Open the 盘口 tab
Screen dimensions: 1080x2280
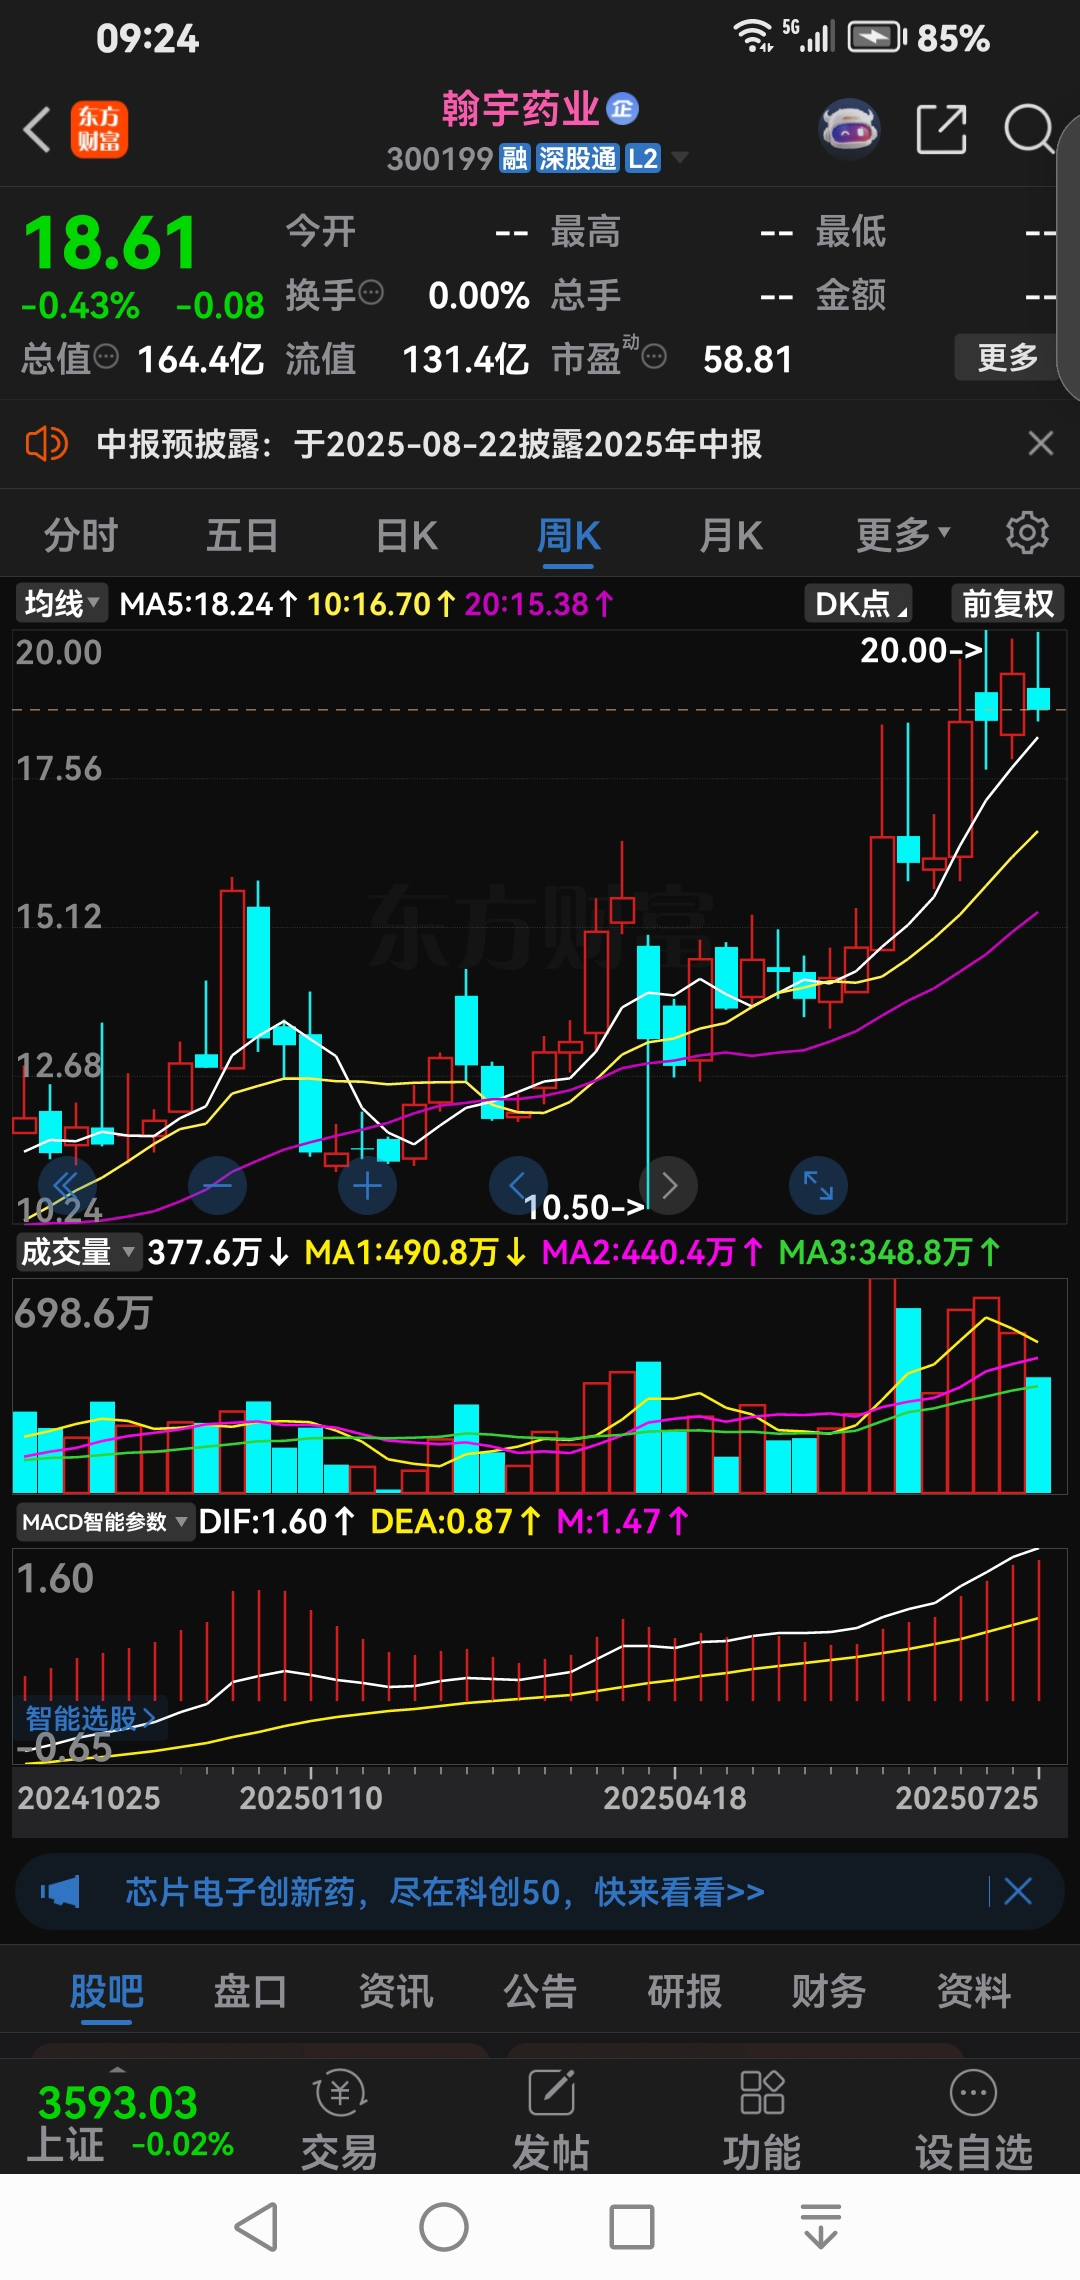tap(251, 1990)
